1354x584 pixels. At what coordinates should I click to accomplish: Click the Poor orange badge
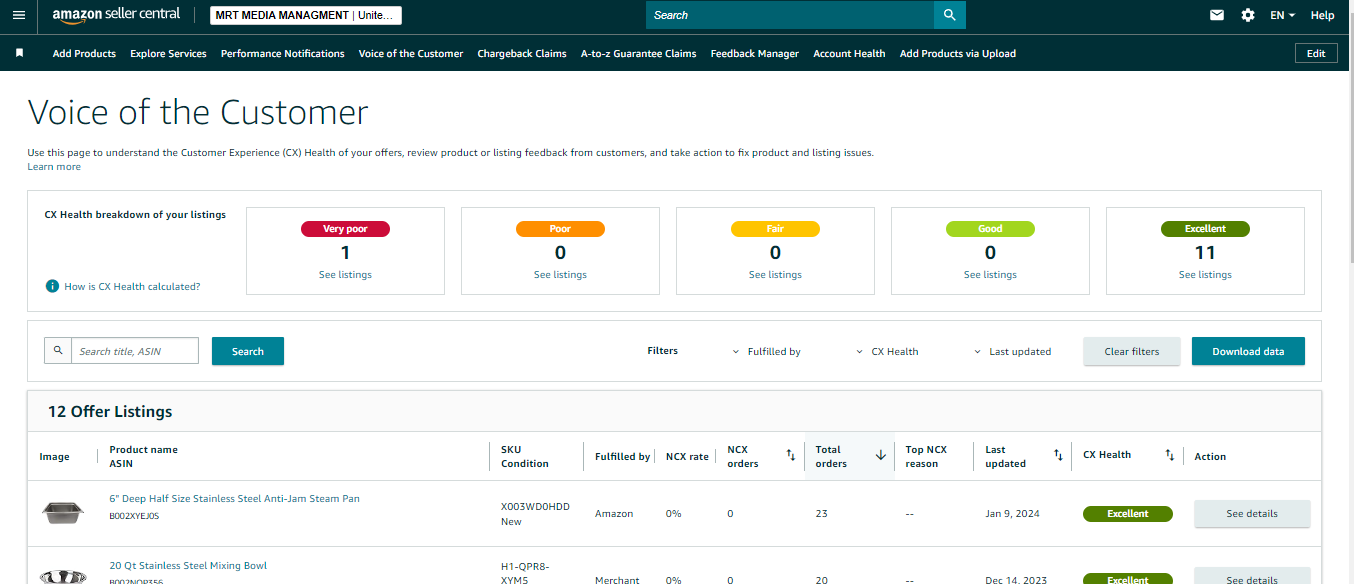[560, 229]
